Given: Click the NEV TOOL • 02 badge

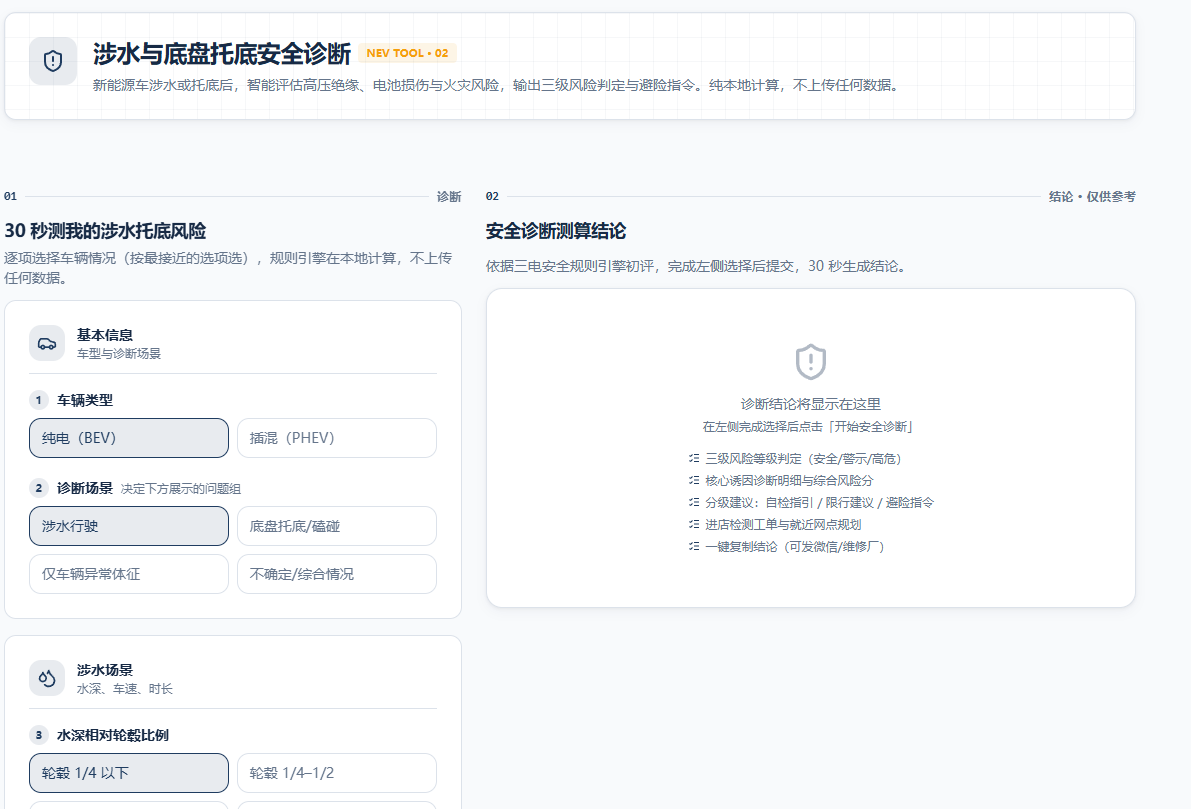Looking at the screenshot, I should 407,53.
